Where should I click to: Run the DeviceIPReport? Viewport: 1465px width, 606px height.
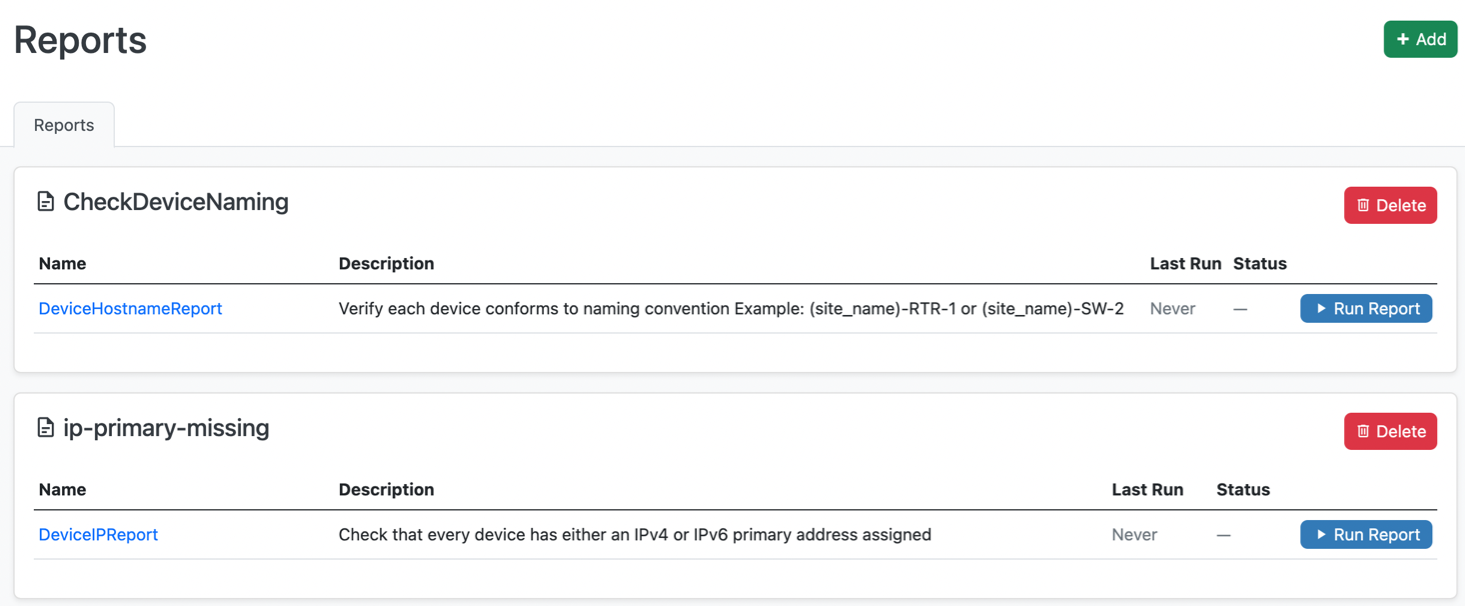point(1366,534)
